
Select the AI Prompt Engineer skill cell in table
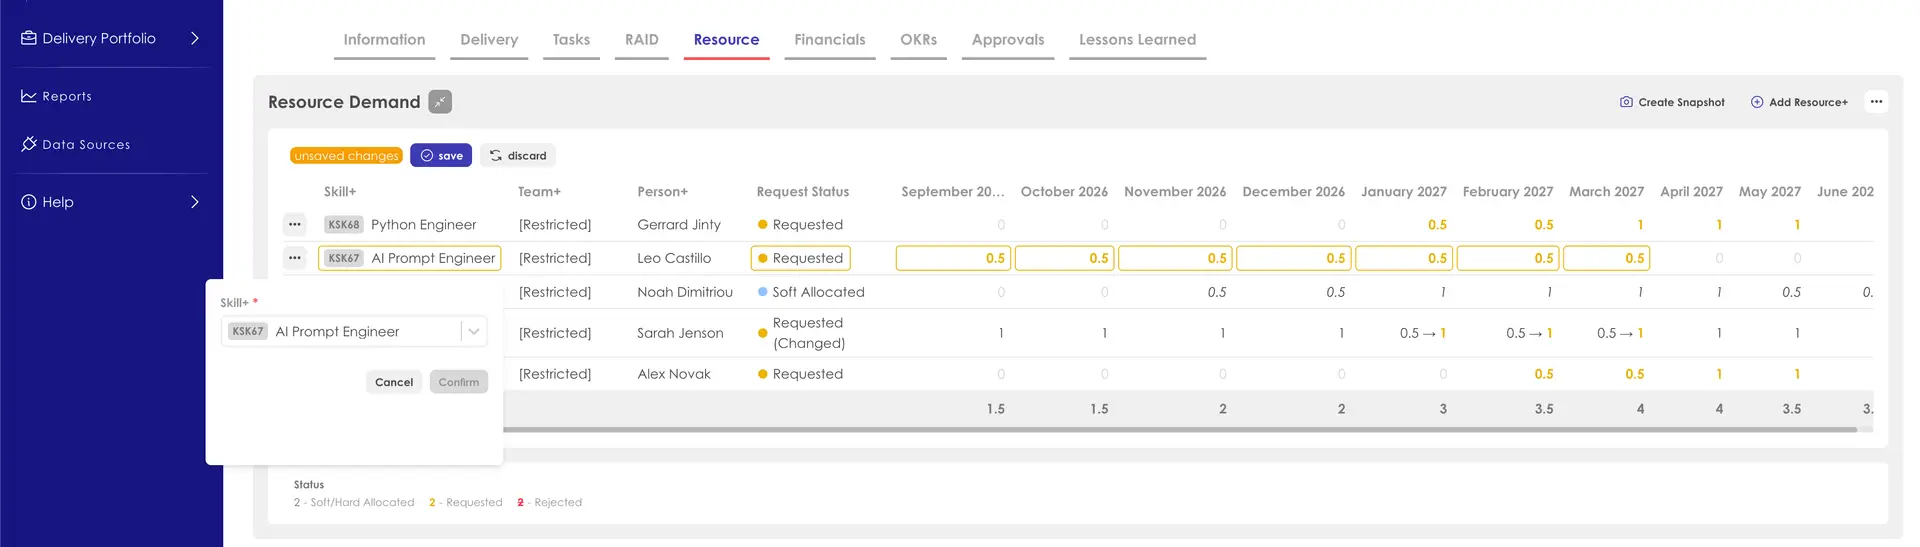(x=410, y=258)
